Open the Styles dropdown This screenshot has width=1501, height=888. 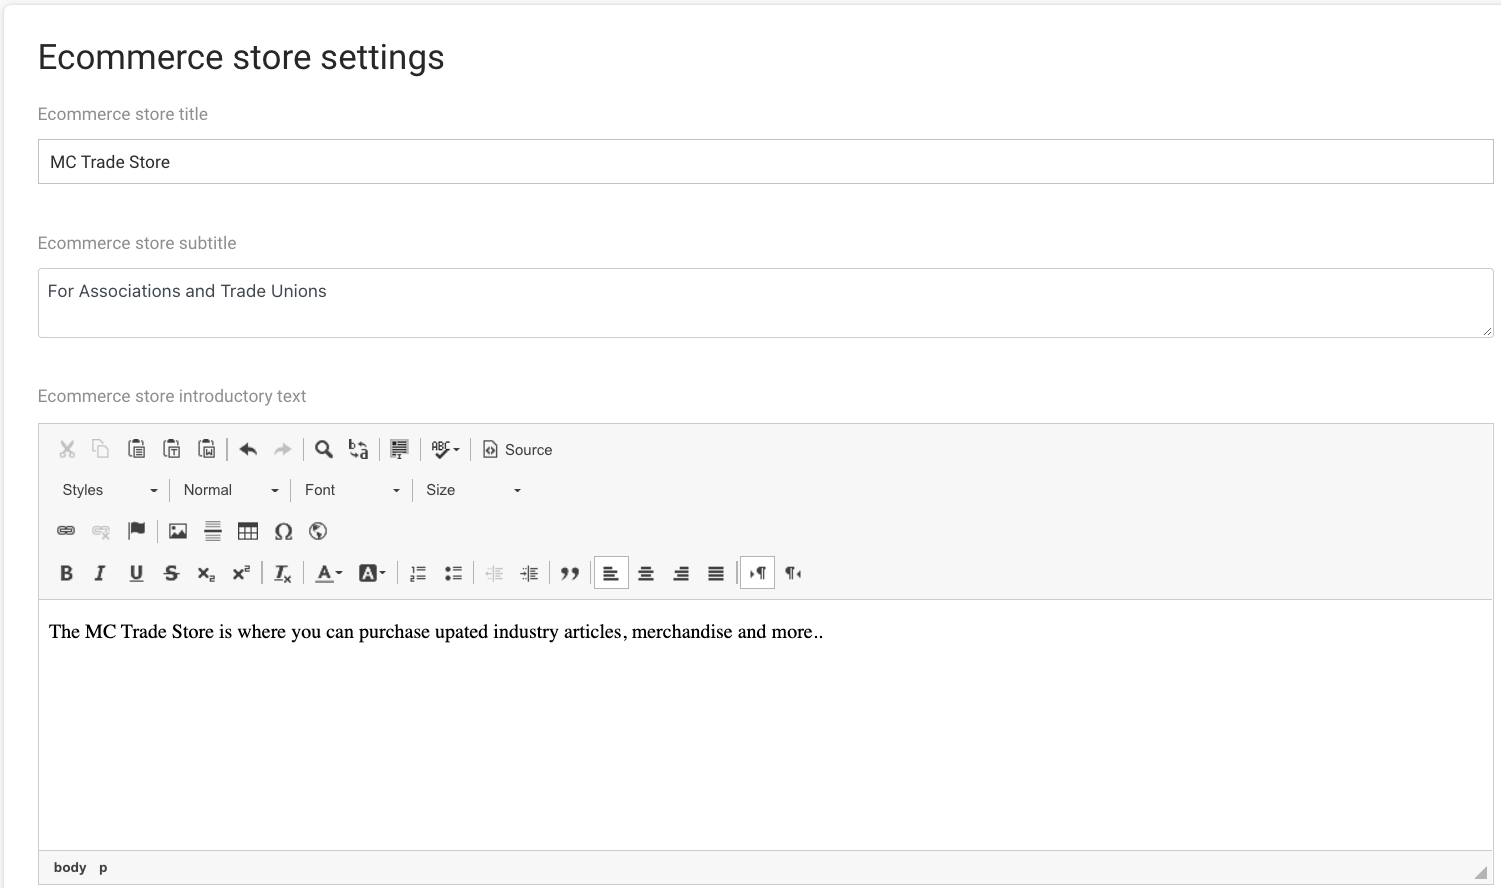(110, 490)
